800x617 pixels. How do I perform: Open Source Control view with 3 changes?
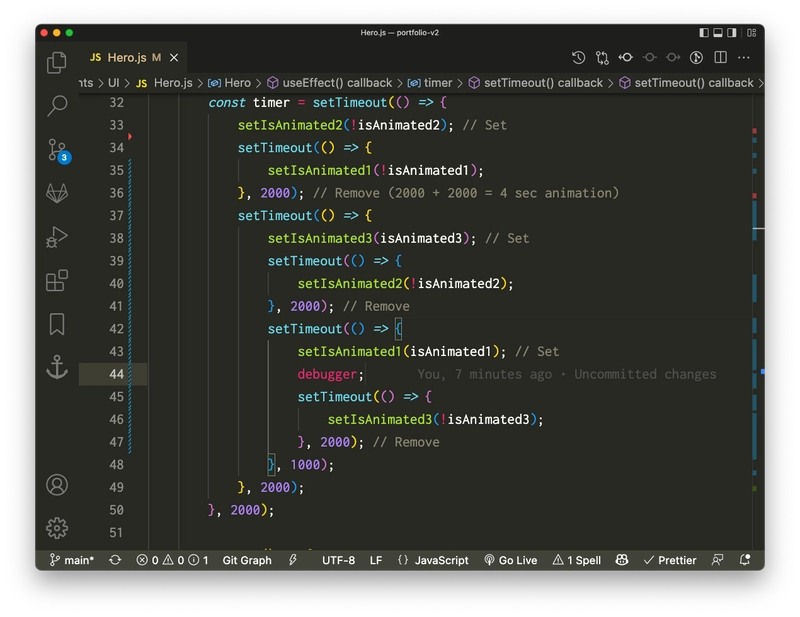(x=58, y=151)
